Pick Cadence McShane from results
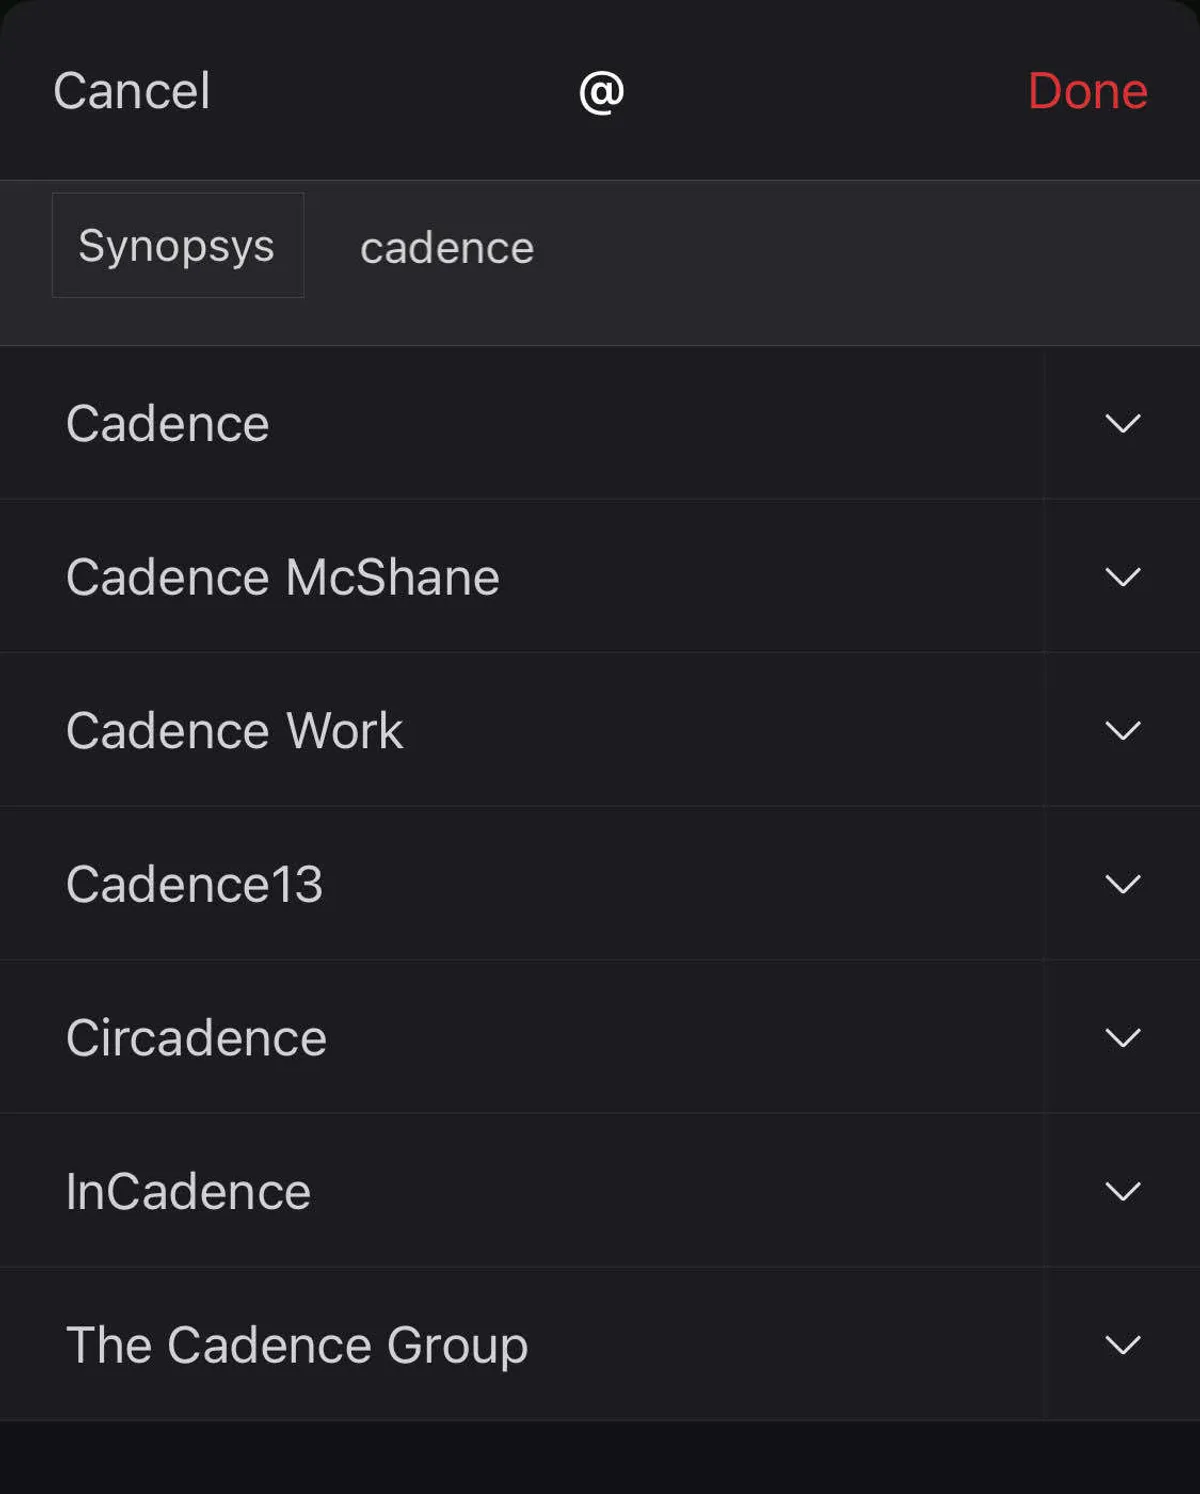Screen dimensions: 1200x1494 (282, 577)
